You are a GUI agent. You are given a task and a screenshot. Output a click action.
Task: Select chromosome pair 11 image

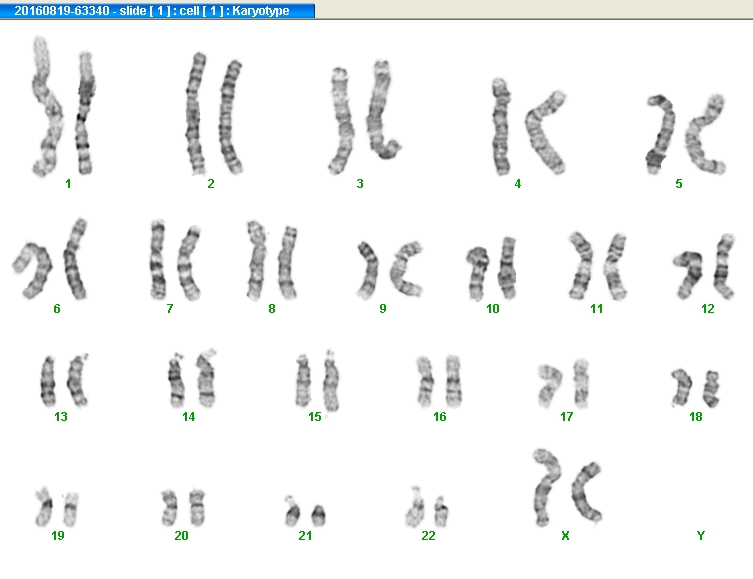click(597, 266)
